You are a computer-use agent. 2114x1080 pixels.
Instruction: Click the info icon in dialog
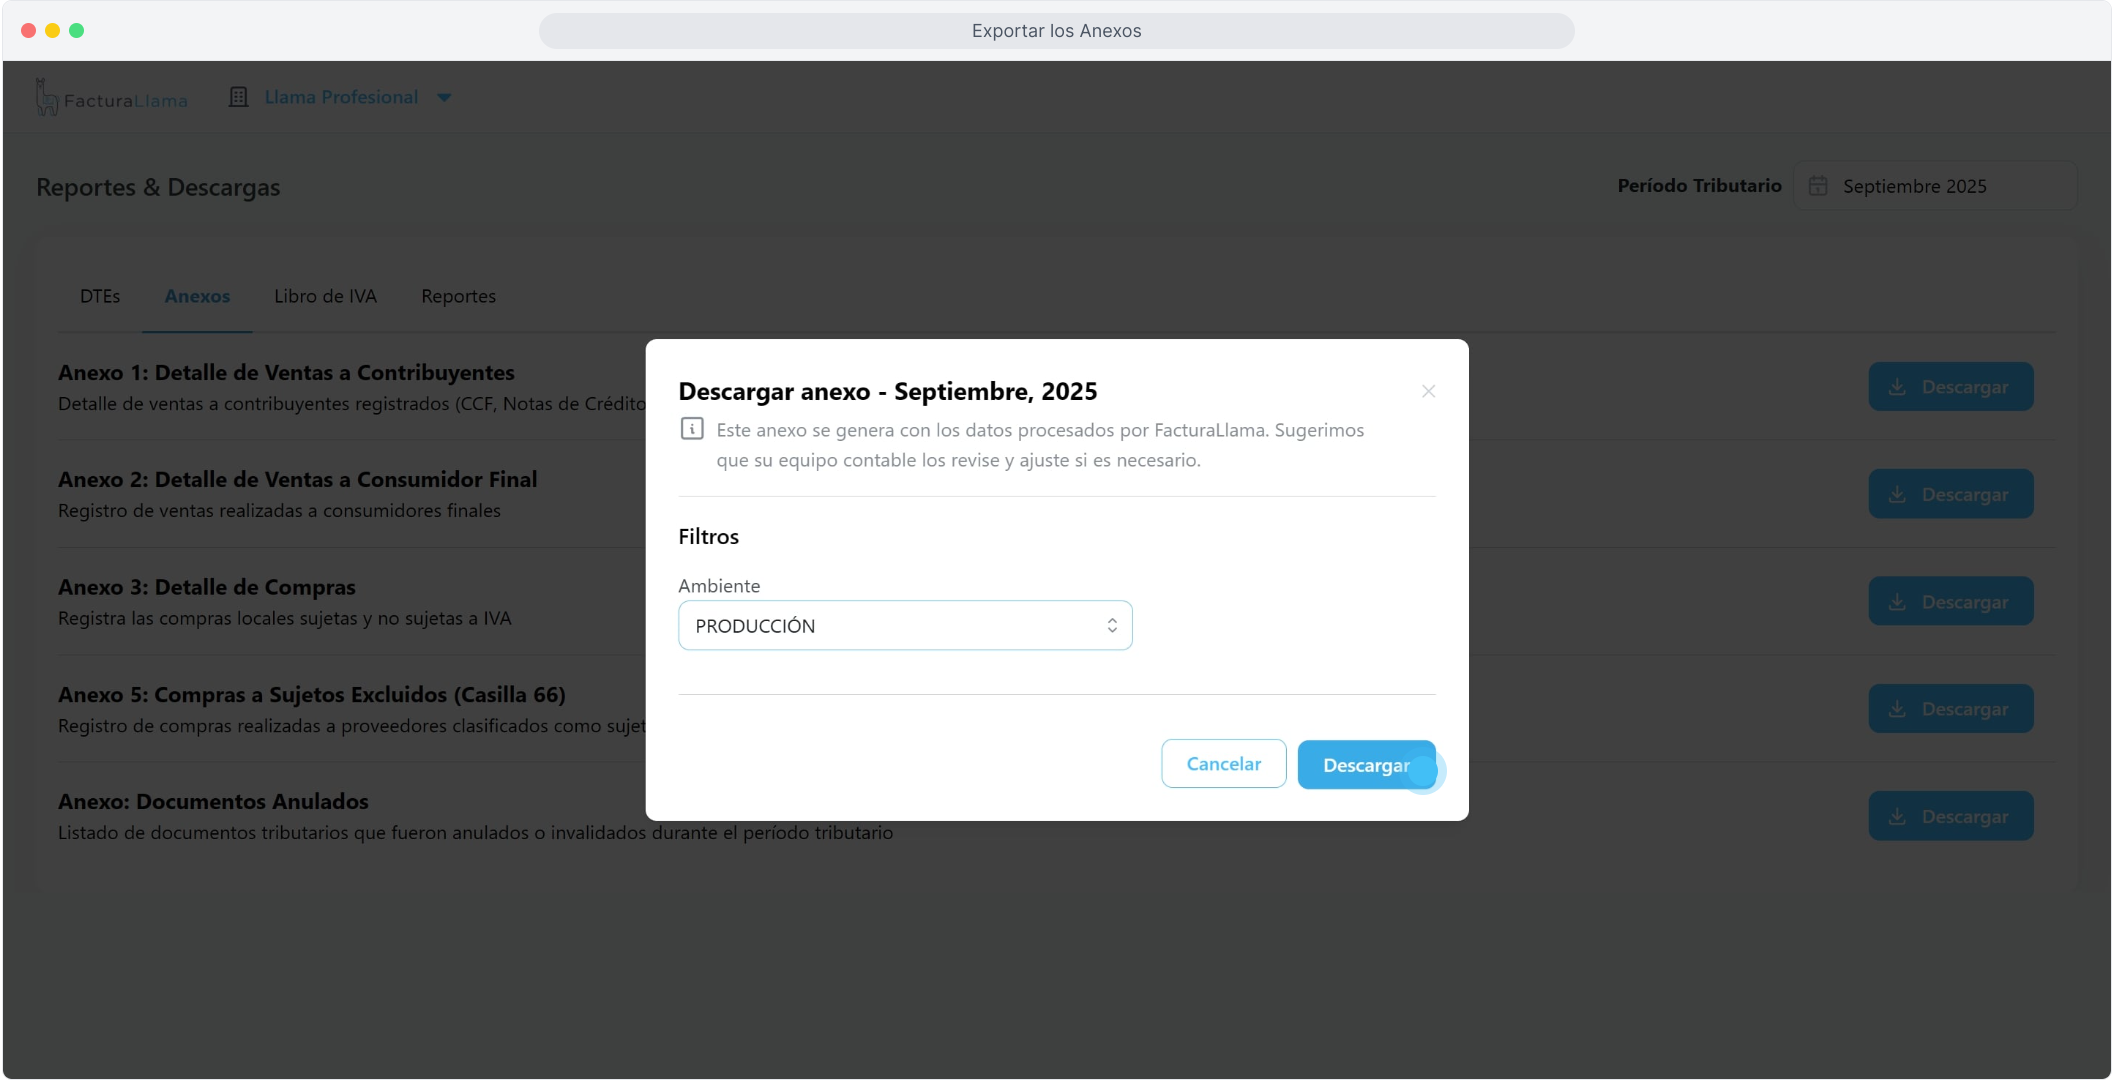pos(691,429)
